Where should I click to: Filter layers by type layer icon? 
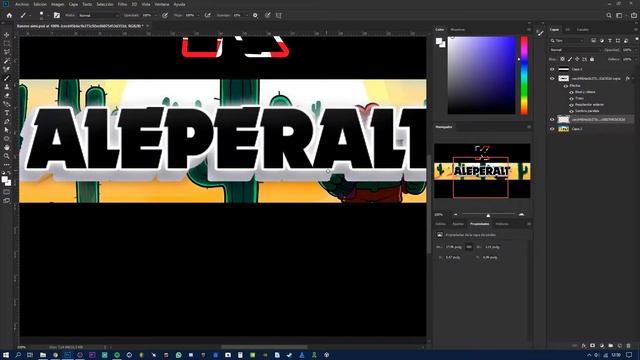pyautogui.click(x=610, y=40)
